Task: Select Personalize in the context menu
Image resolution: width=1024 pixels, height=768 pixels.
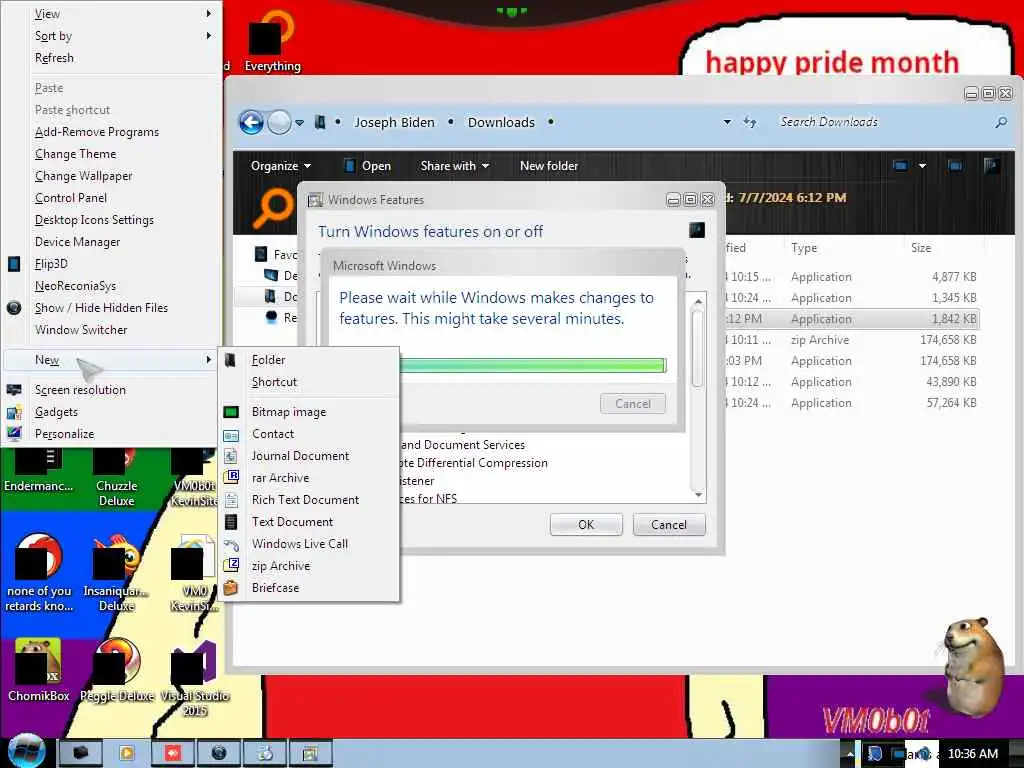Action: [x=65, y=434]
